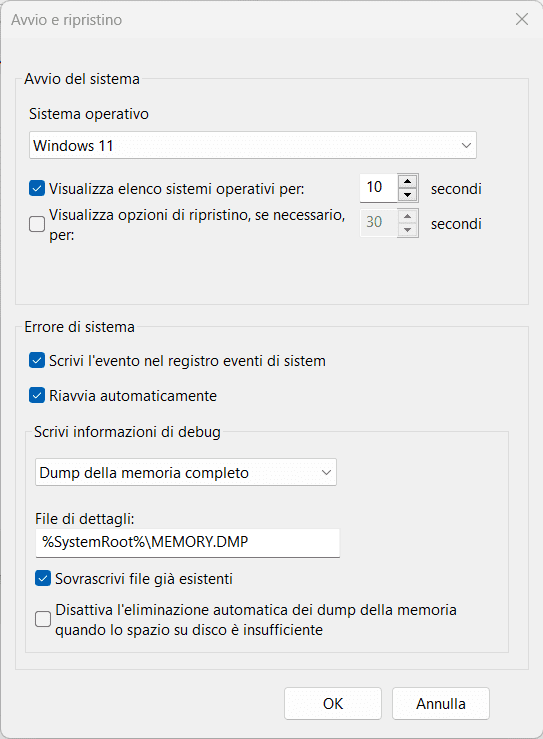
Task: Select the Windows 11 combo box
Action: click(x=253, y=145)
